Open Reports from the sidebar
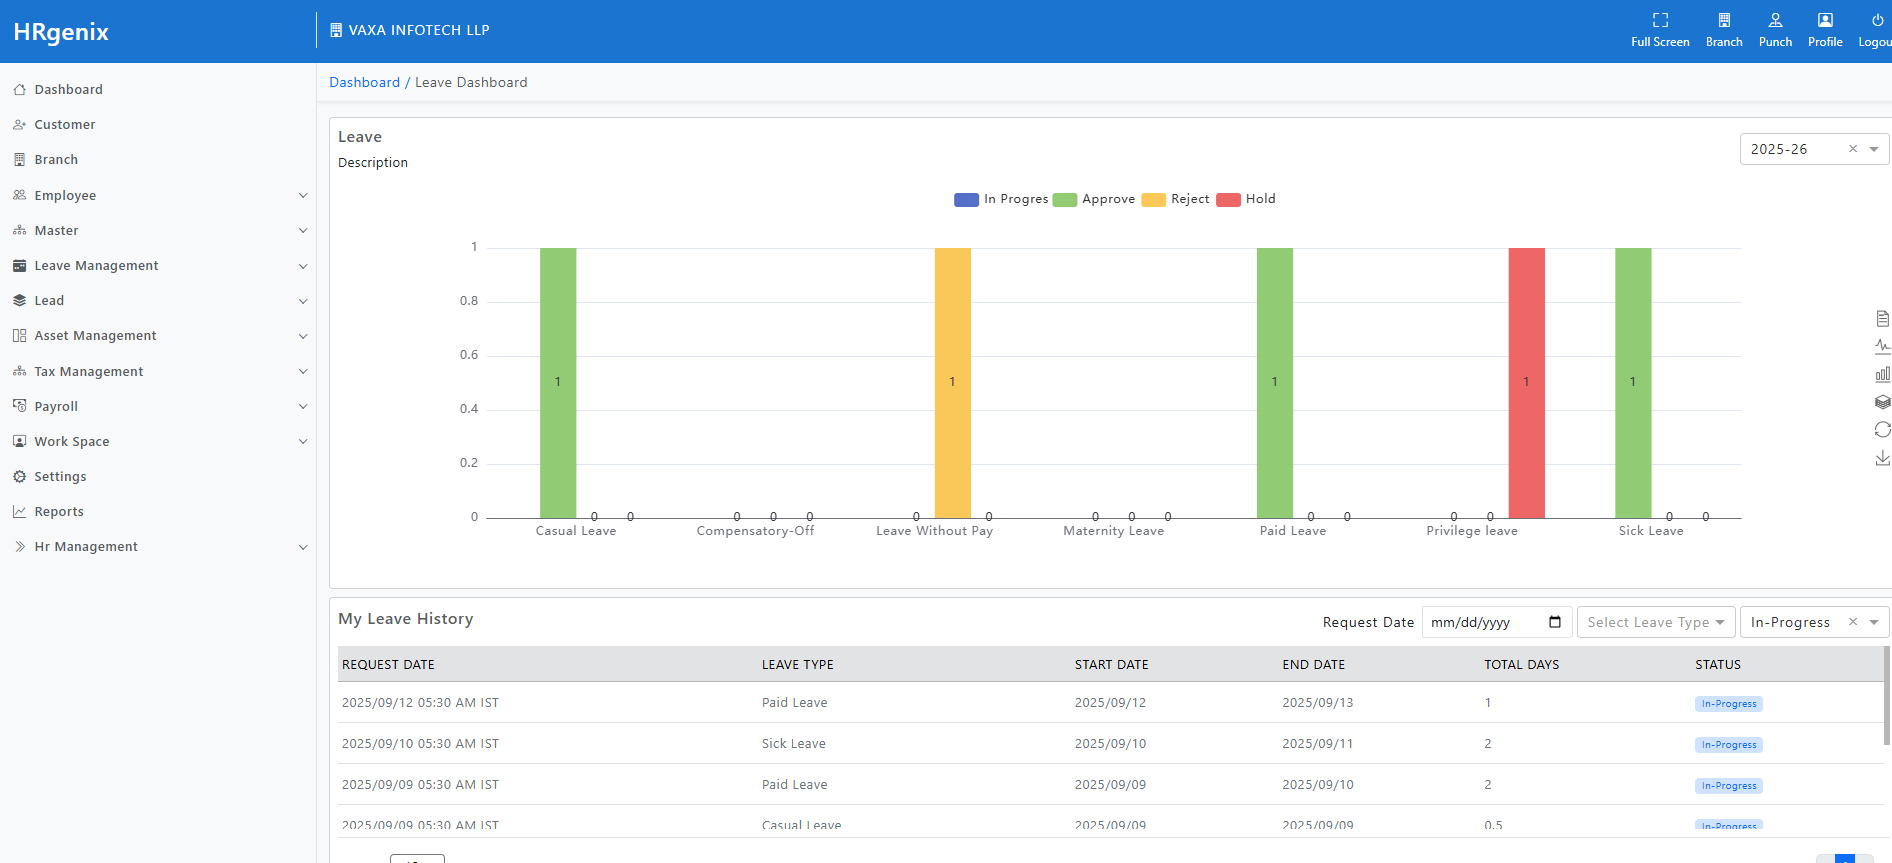The image size is (1892, 863). (x=59, y=512)
